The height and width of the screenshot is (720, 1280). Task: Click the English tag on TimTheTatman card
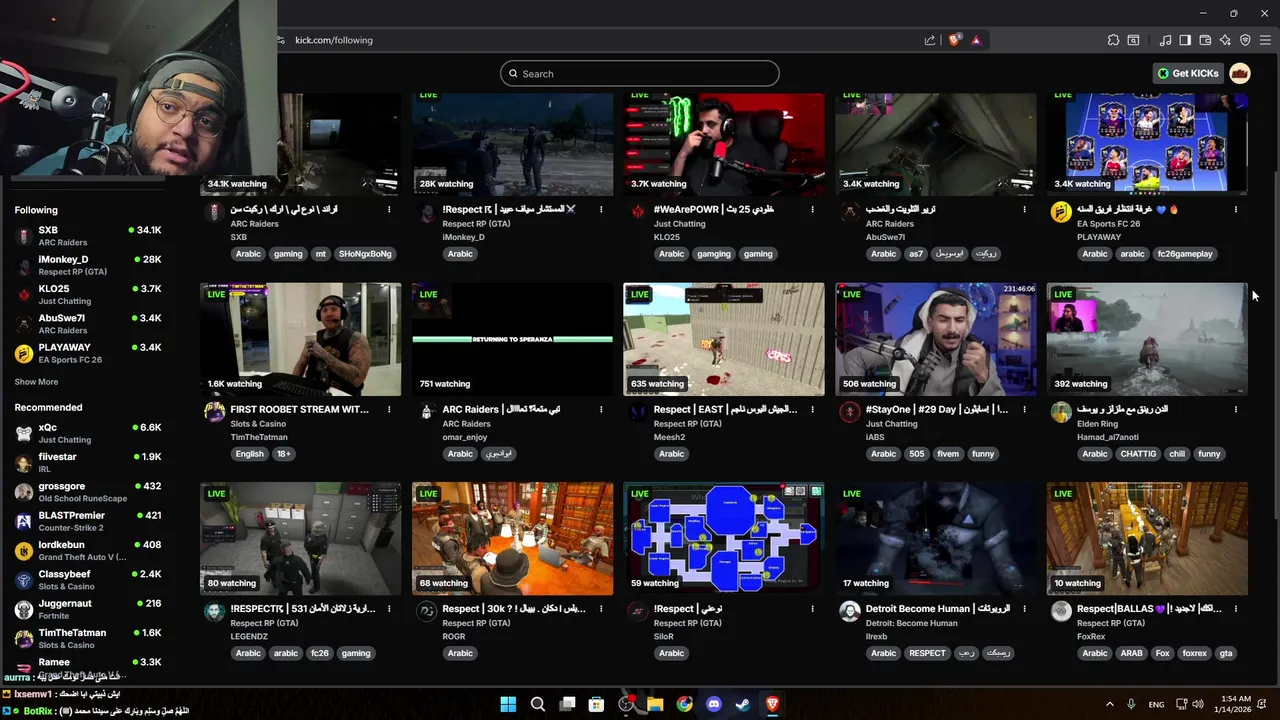(x=250, y=454)
